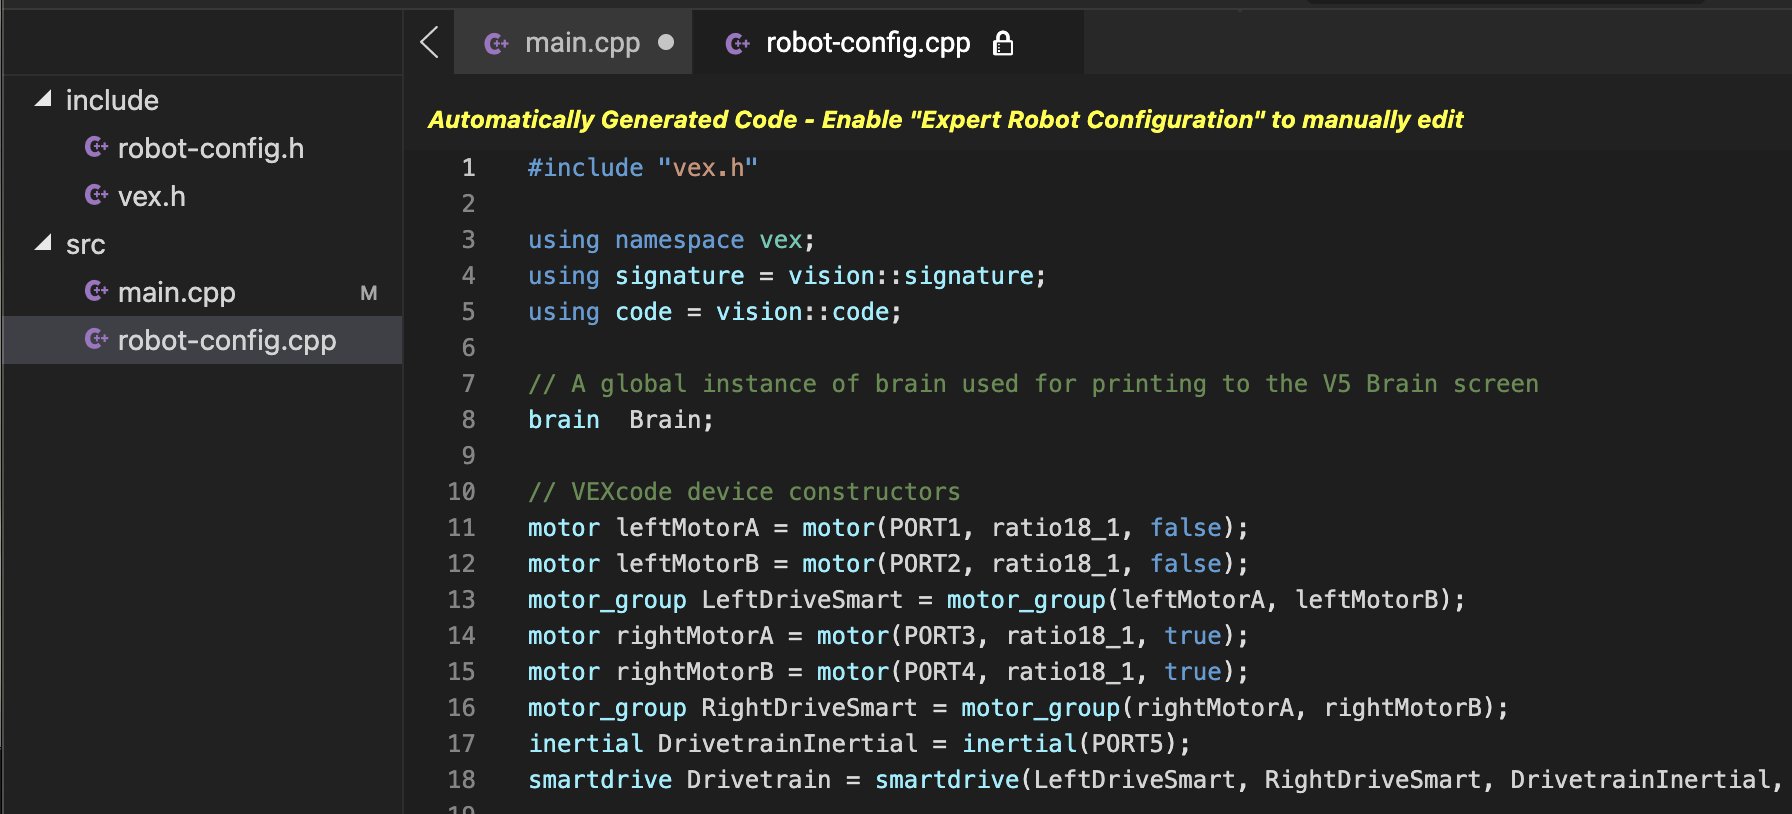Click the rightMotorB declaration line
Image resolution: width=1792 pixels, height=814 pixels.
click(888, 672)
